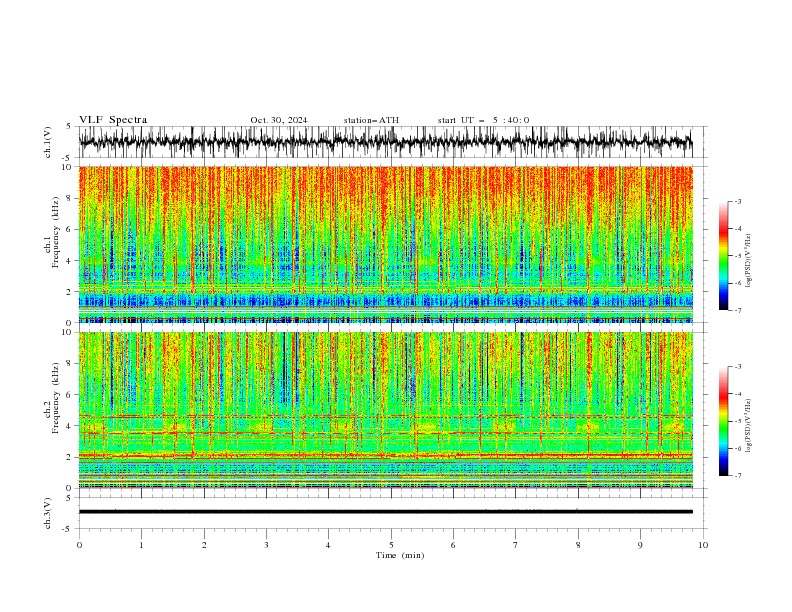The image size is (792, 612).
Task: Click the "9" tick on the time axis
Action: pyautogui.click(x=640, y=545)
